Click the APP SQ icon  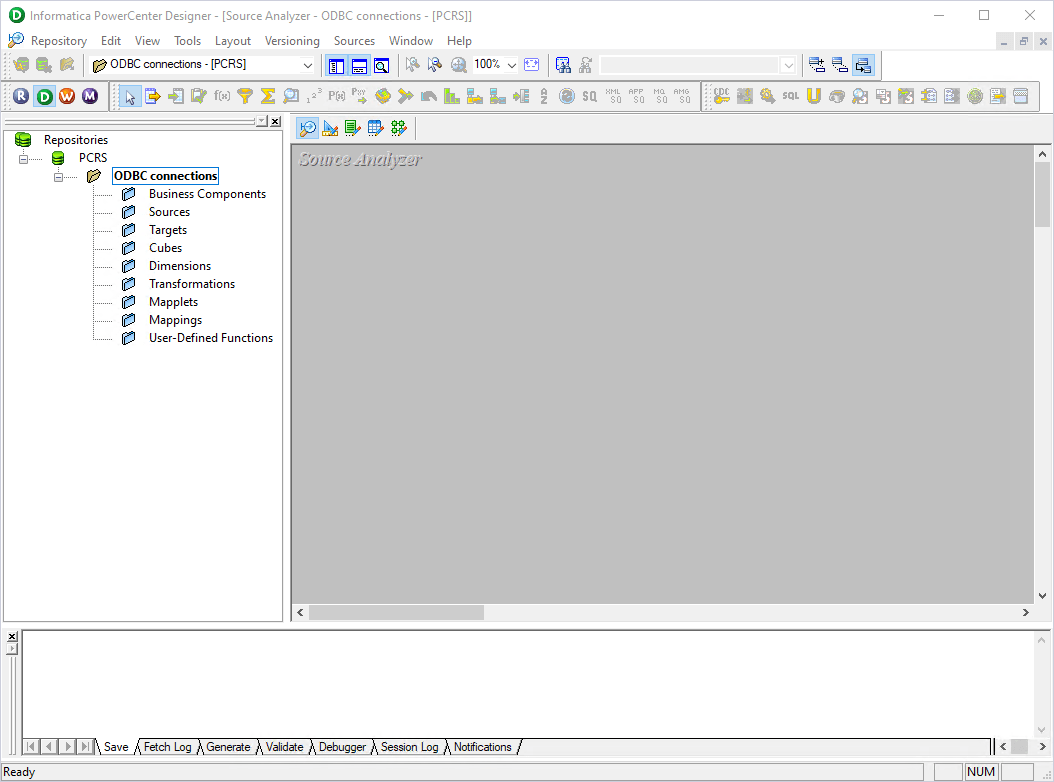click(x=636, y=96)
